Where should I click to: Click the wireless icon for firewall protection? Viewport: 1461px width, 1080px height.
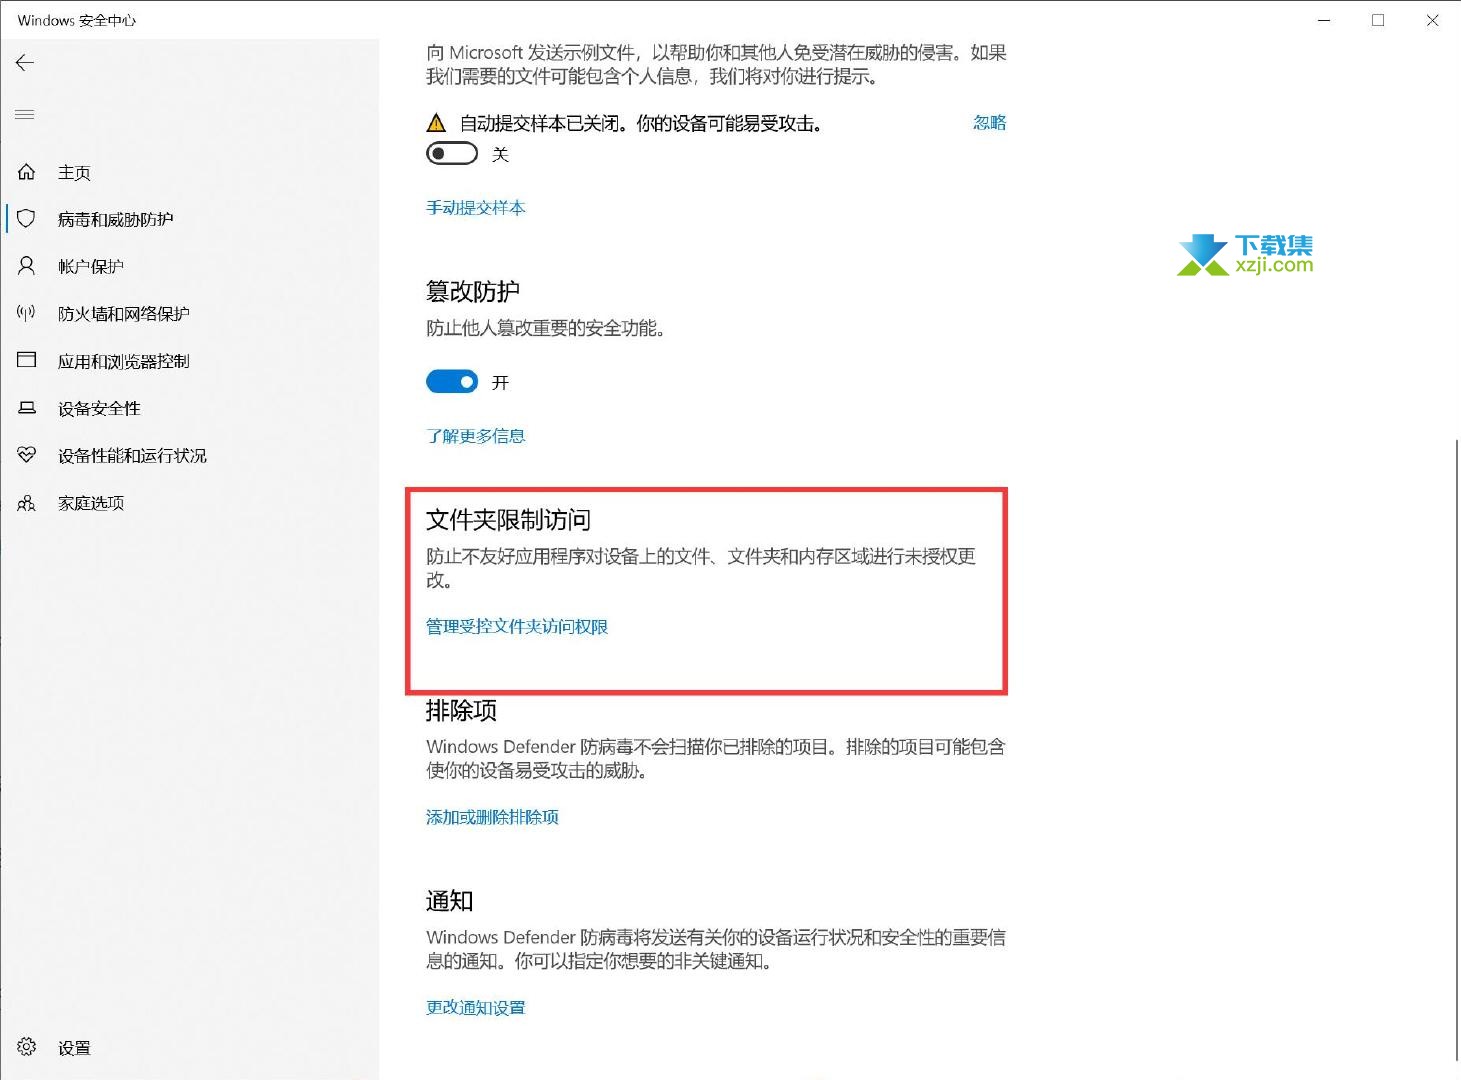pyautogui.click(x=27, y=313)
